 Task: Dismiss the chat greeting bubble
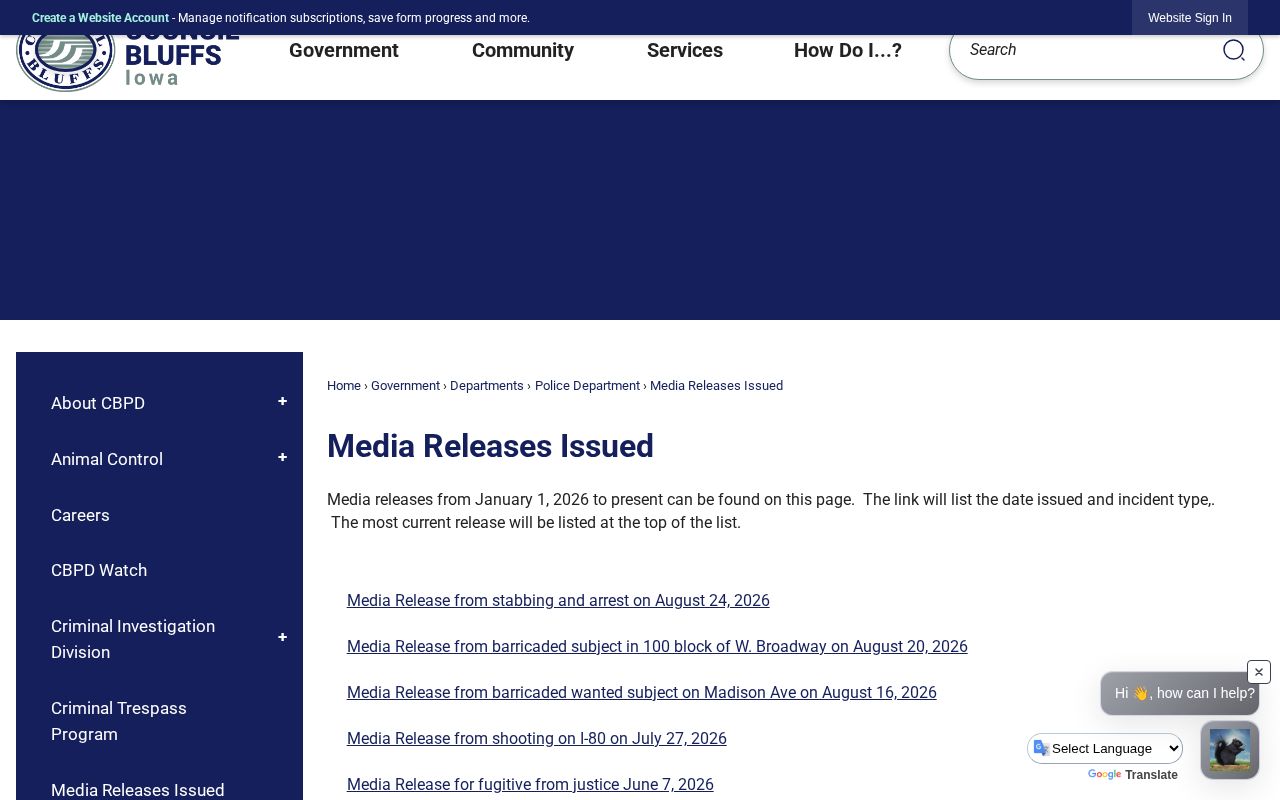(1259, 672)
